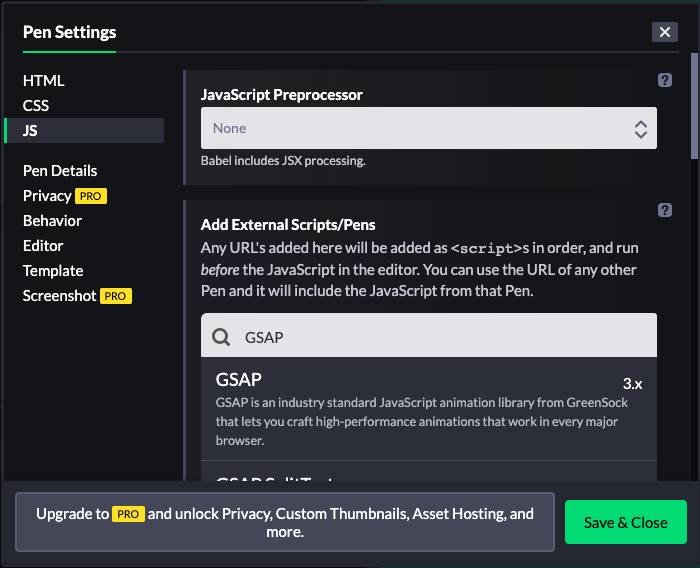Click the PRO badge next to Screenshot
This screenshot has height=568, width=700.
pos(115,296)
